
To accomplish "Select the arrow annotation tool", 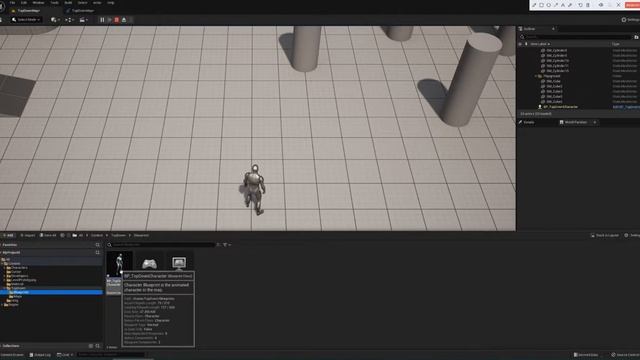I will pos(556,5).
